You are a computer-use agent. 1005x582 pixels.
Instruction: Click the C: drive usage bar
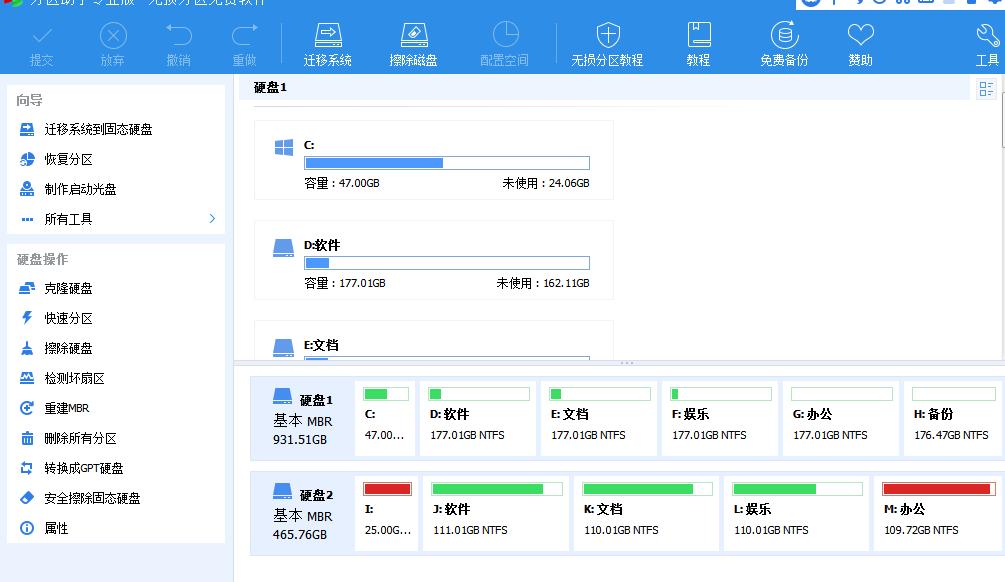(x=446, y=162)
